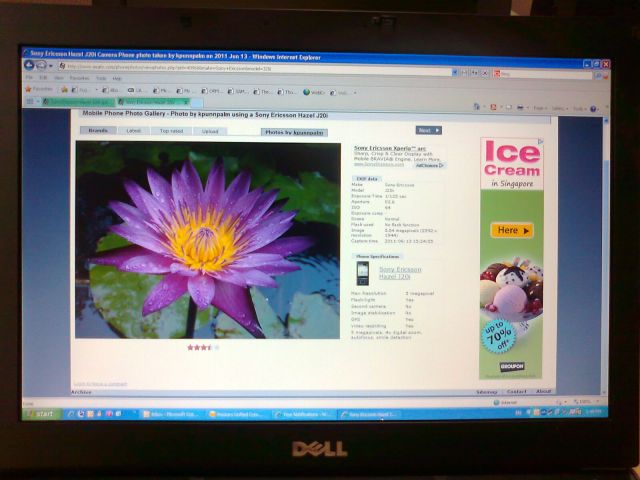Image resolution: width=640 pixels, height=480 pixels.
Task: Click the Refresh page icon
Action: (475, 73)
